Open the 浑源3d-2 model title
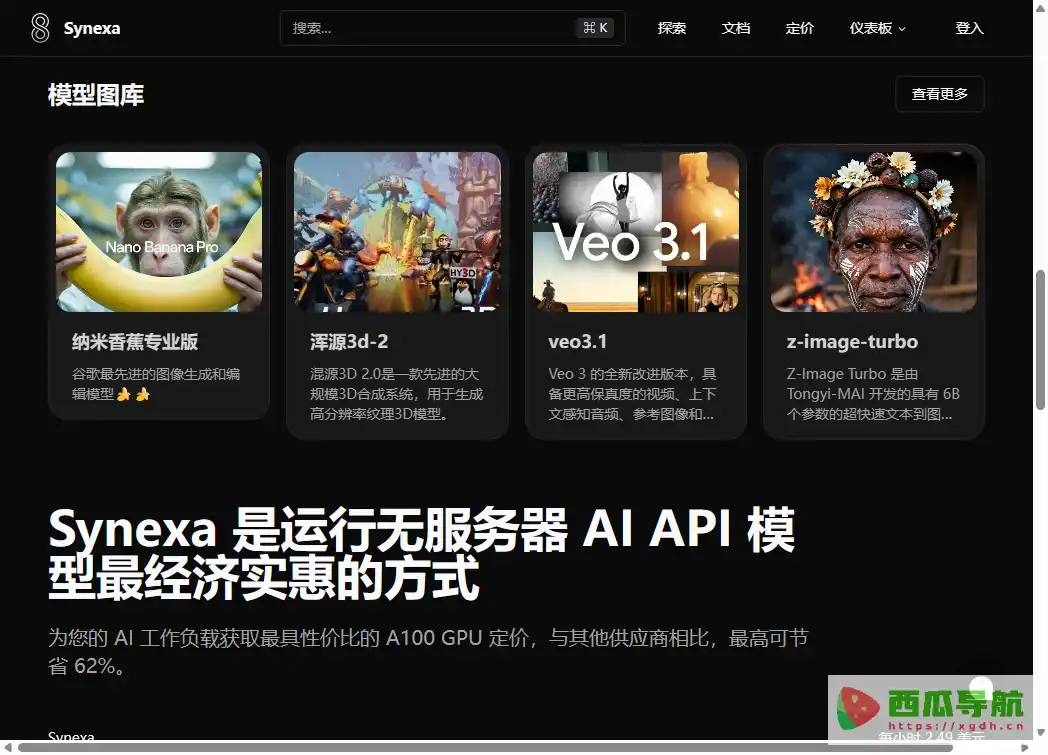 (x=349, y=341)
